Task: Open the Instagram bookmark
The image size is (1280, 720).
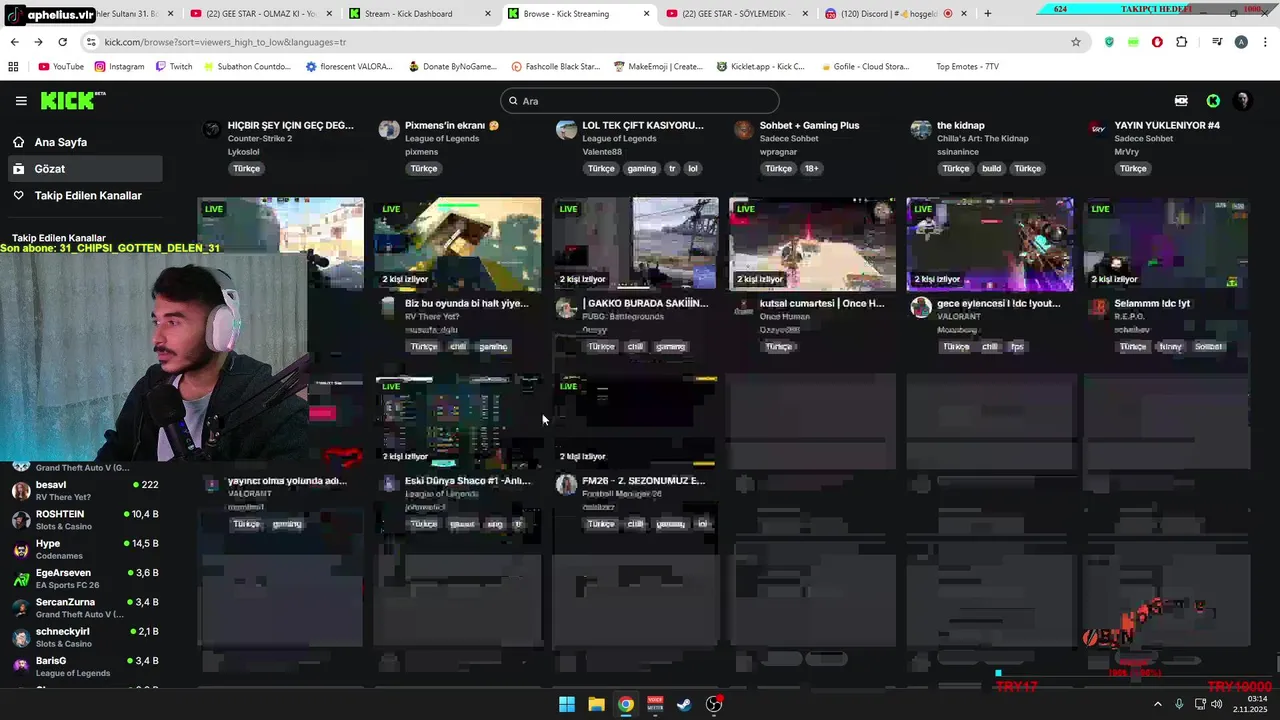Action: click(120, 67)
